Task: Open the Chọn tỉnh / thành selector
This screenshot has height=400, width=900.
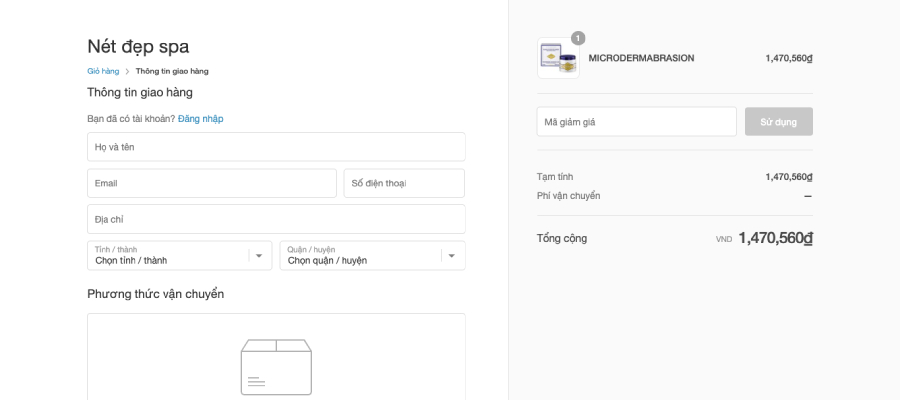Action: (x=180, y=255)
